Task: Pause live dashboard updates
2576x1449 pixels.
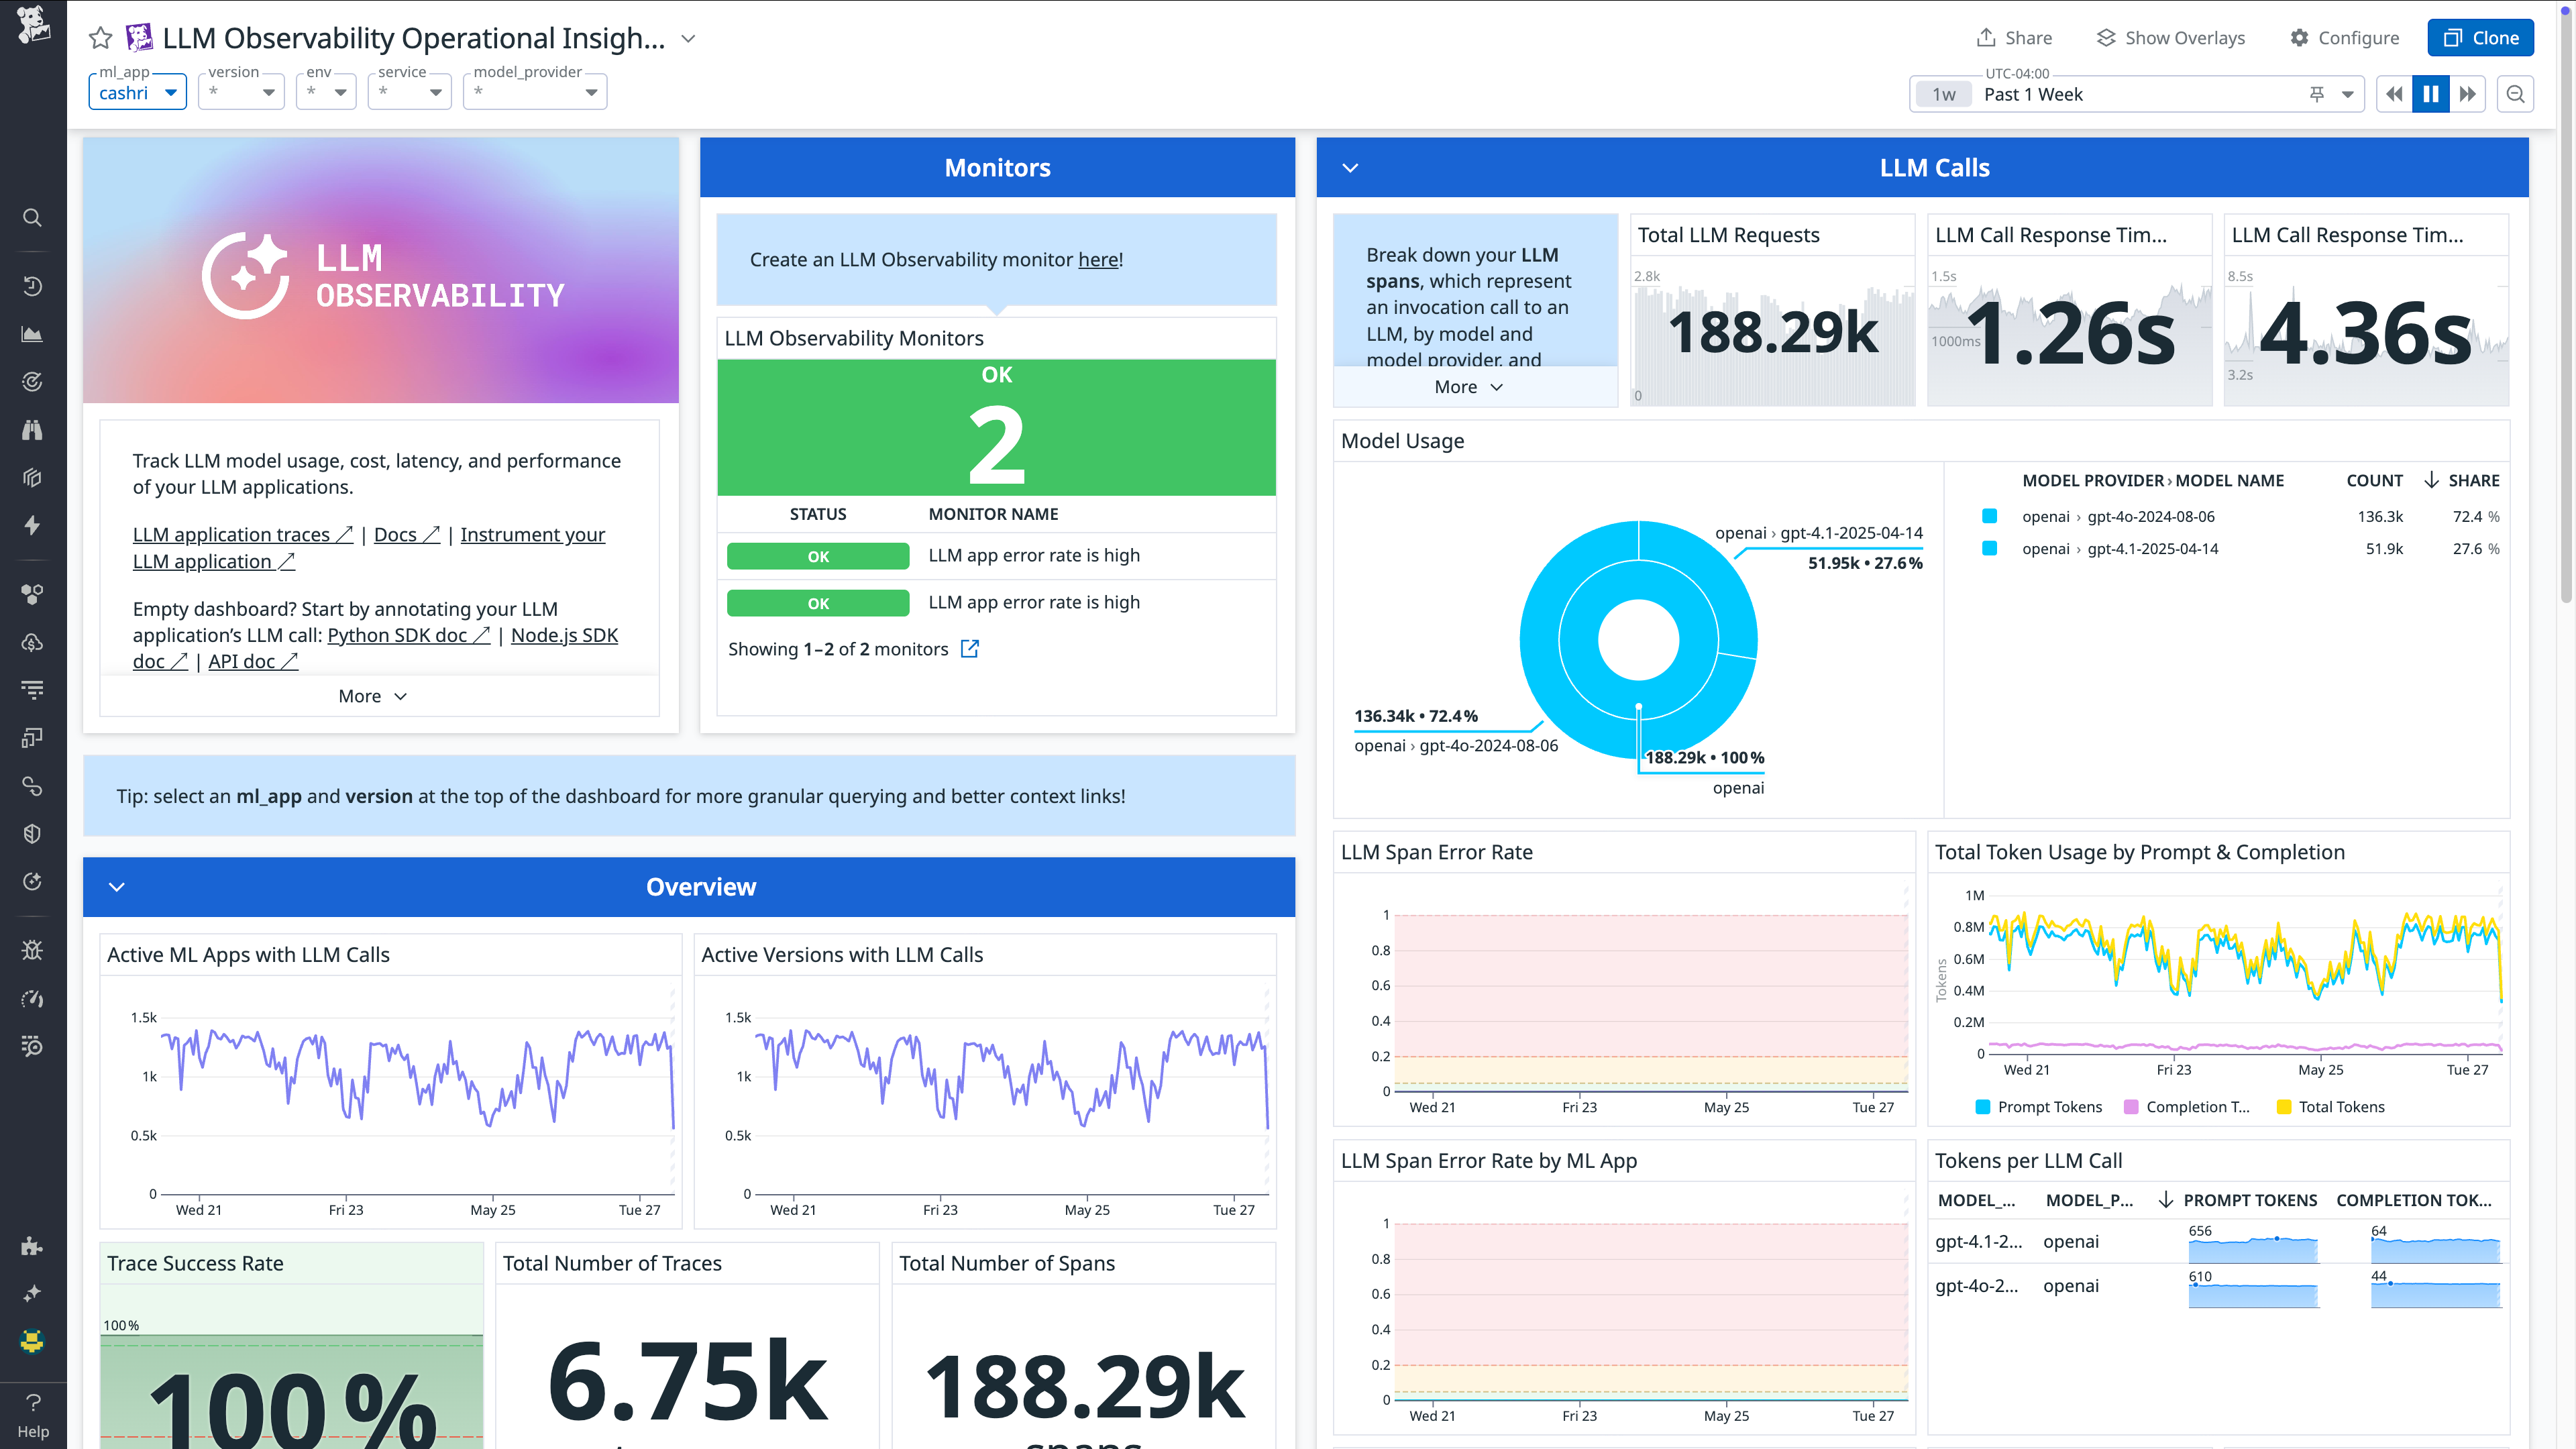Action: pos(2431,93)
